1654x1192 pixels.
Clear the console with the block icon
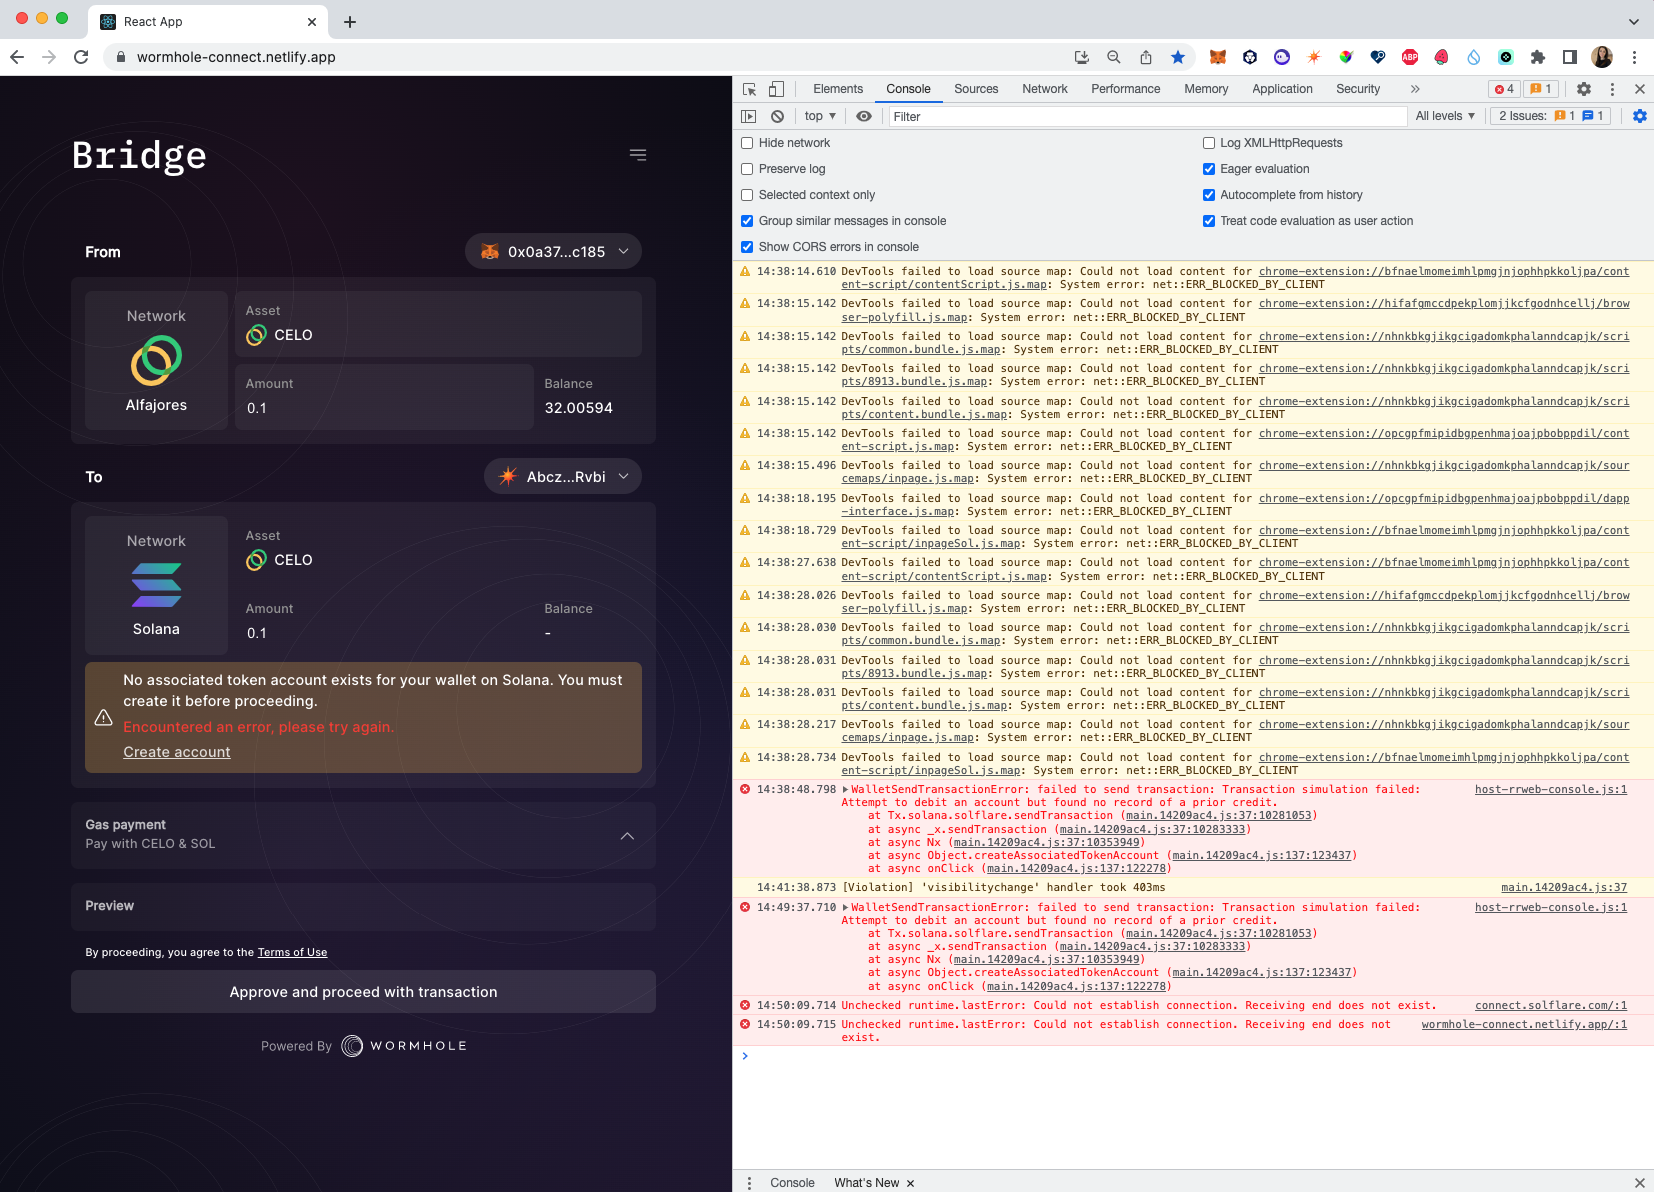click(777, 116)
